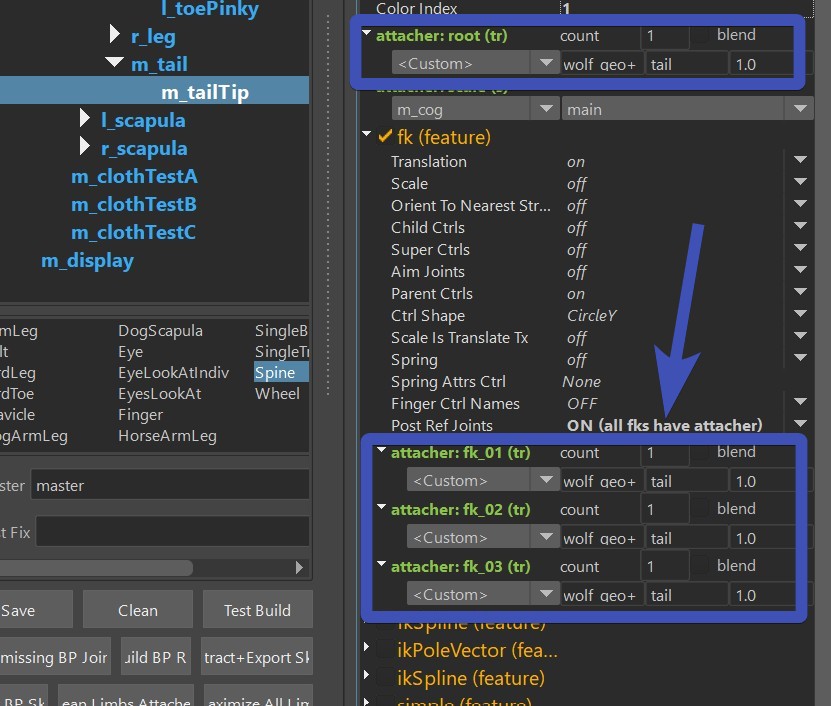
Task: Focus the master text field
Action: tap(170, 485)
